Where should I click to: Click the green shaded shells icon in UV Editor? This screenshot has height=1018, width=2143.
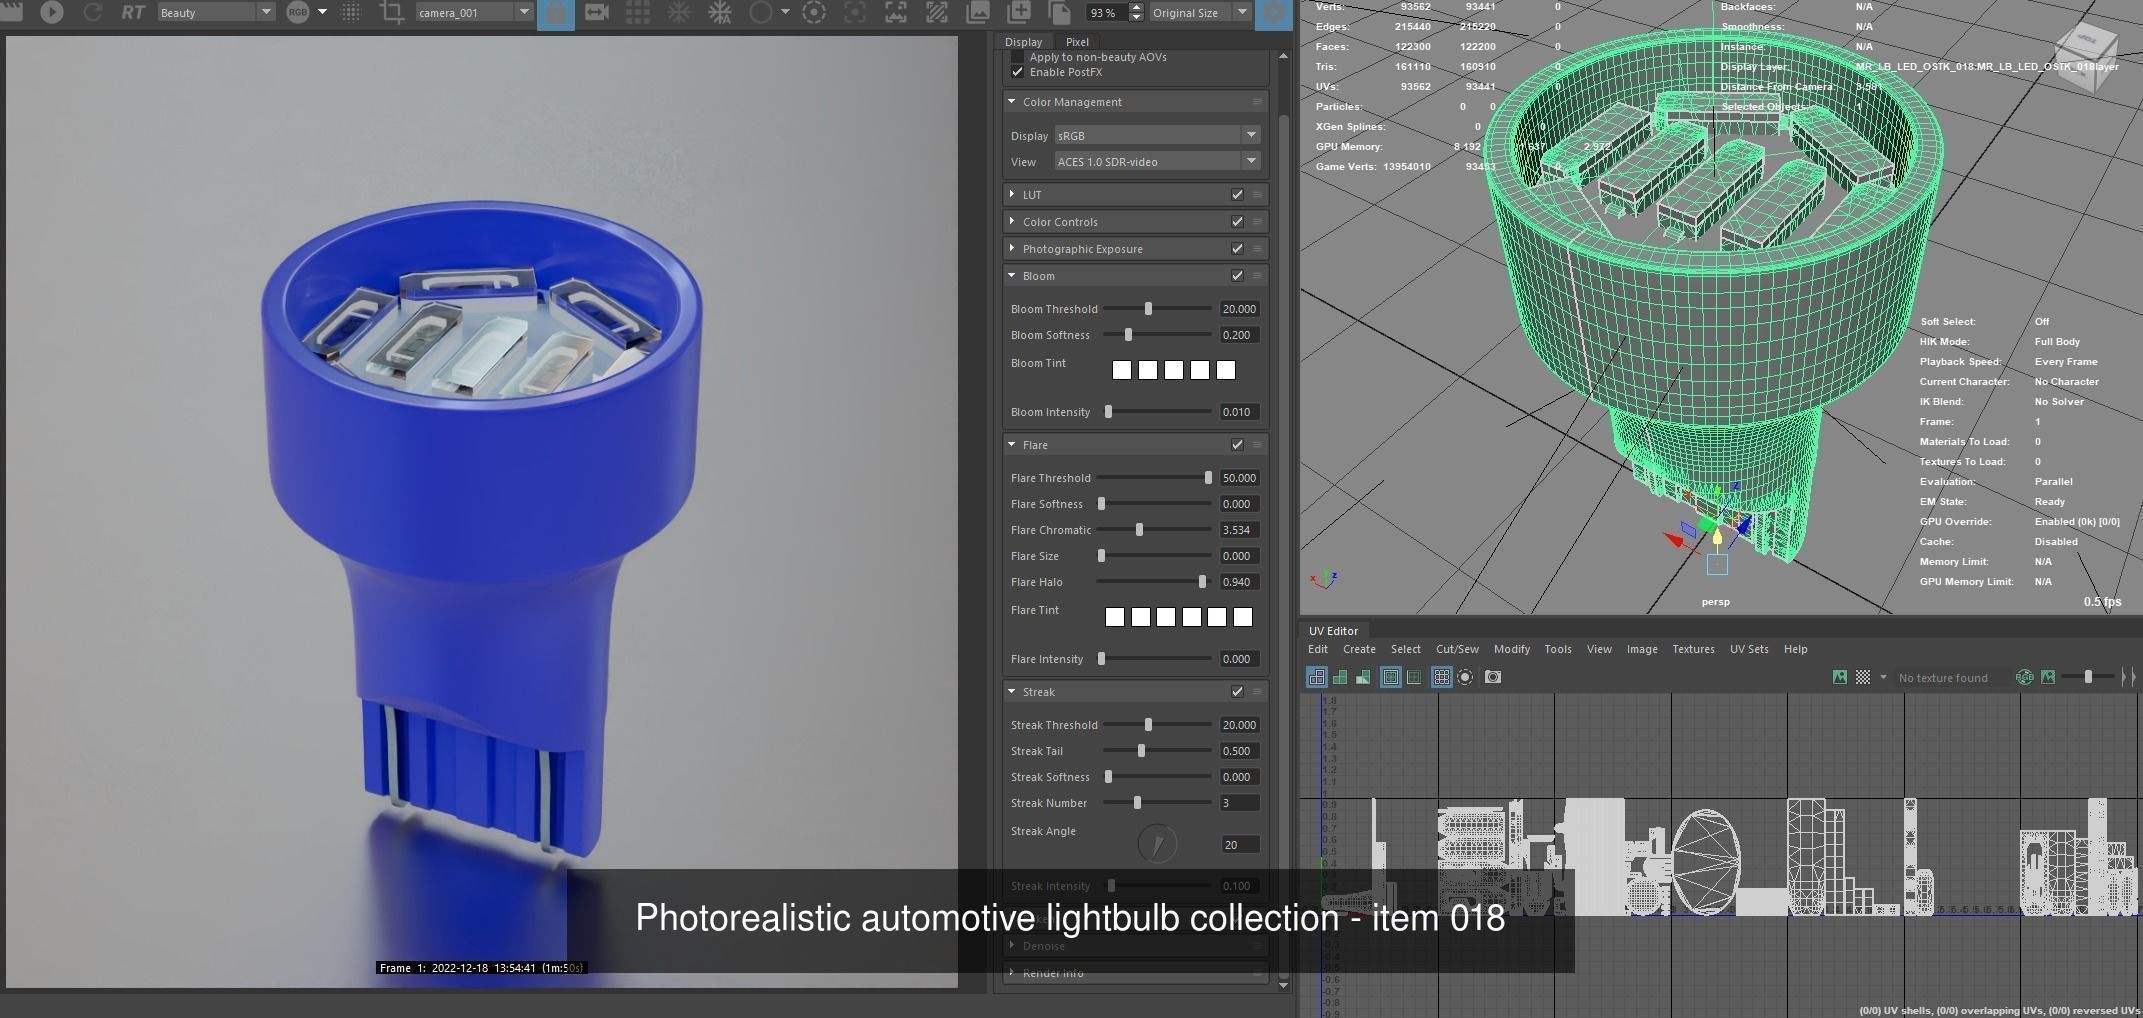click(1340, 677)
